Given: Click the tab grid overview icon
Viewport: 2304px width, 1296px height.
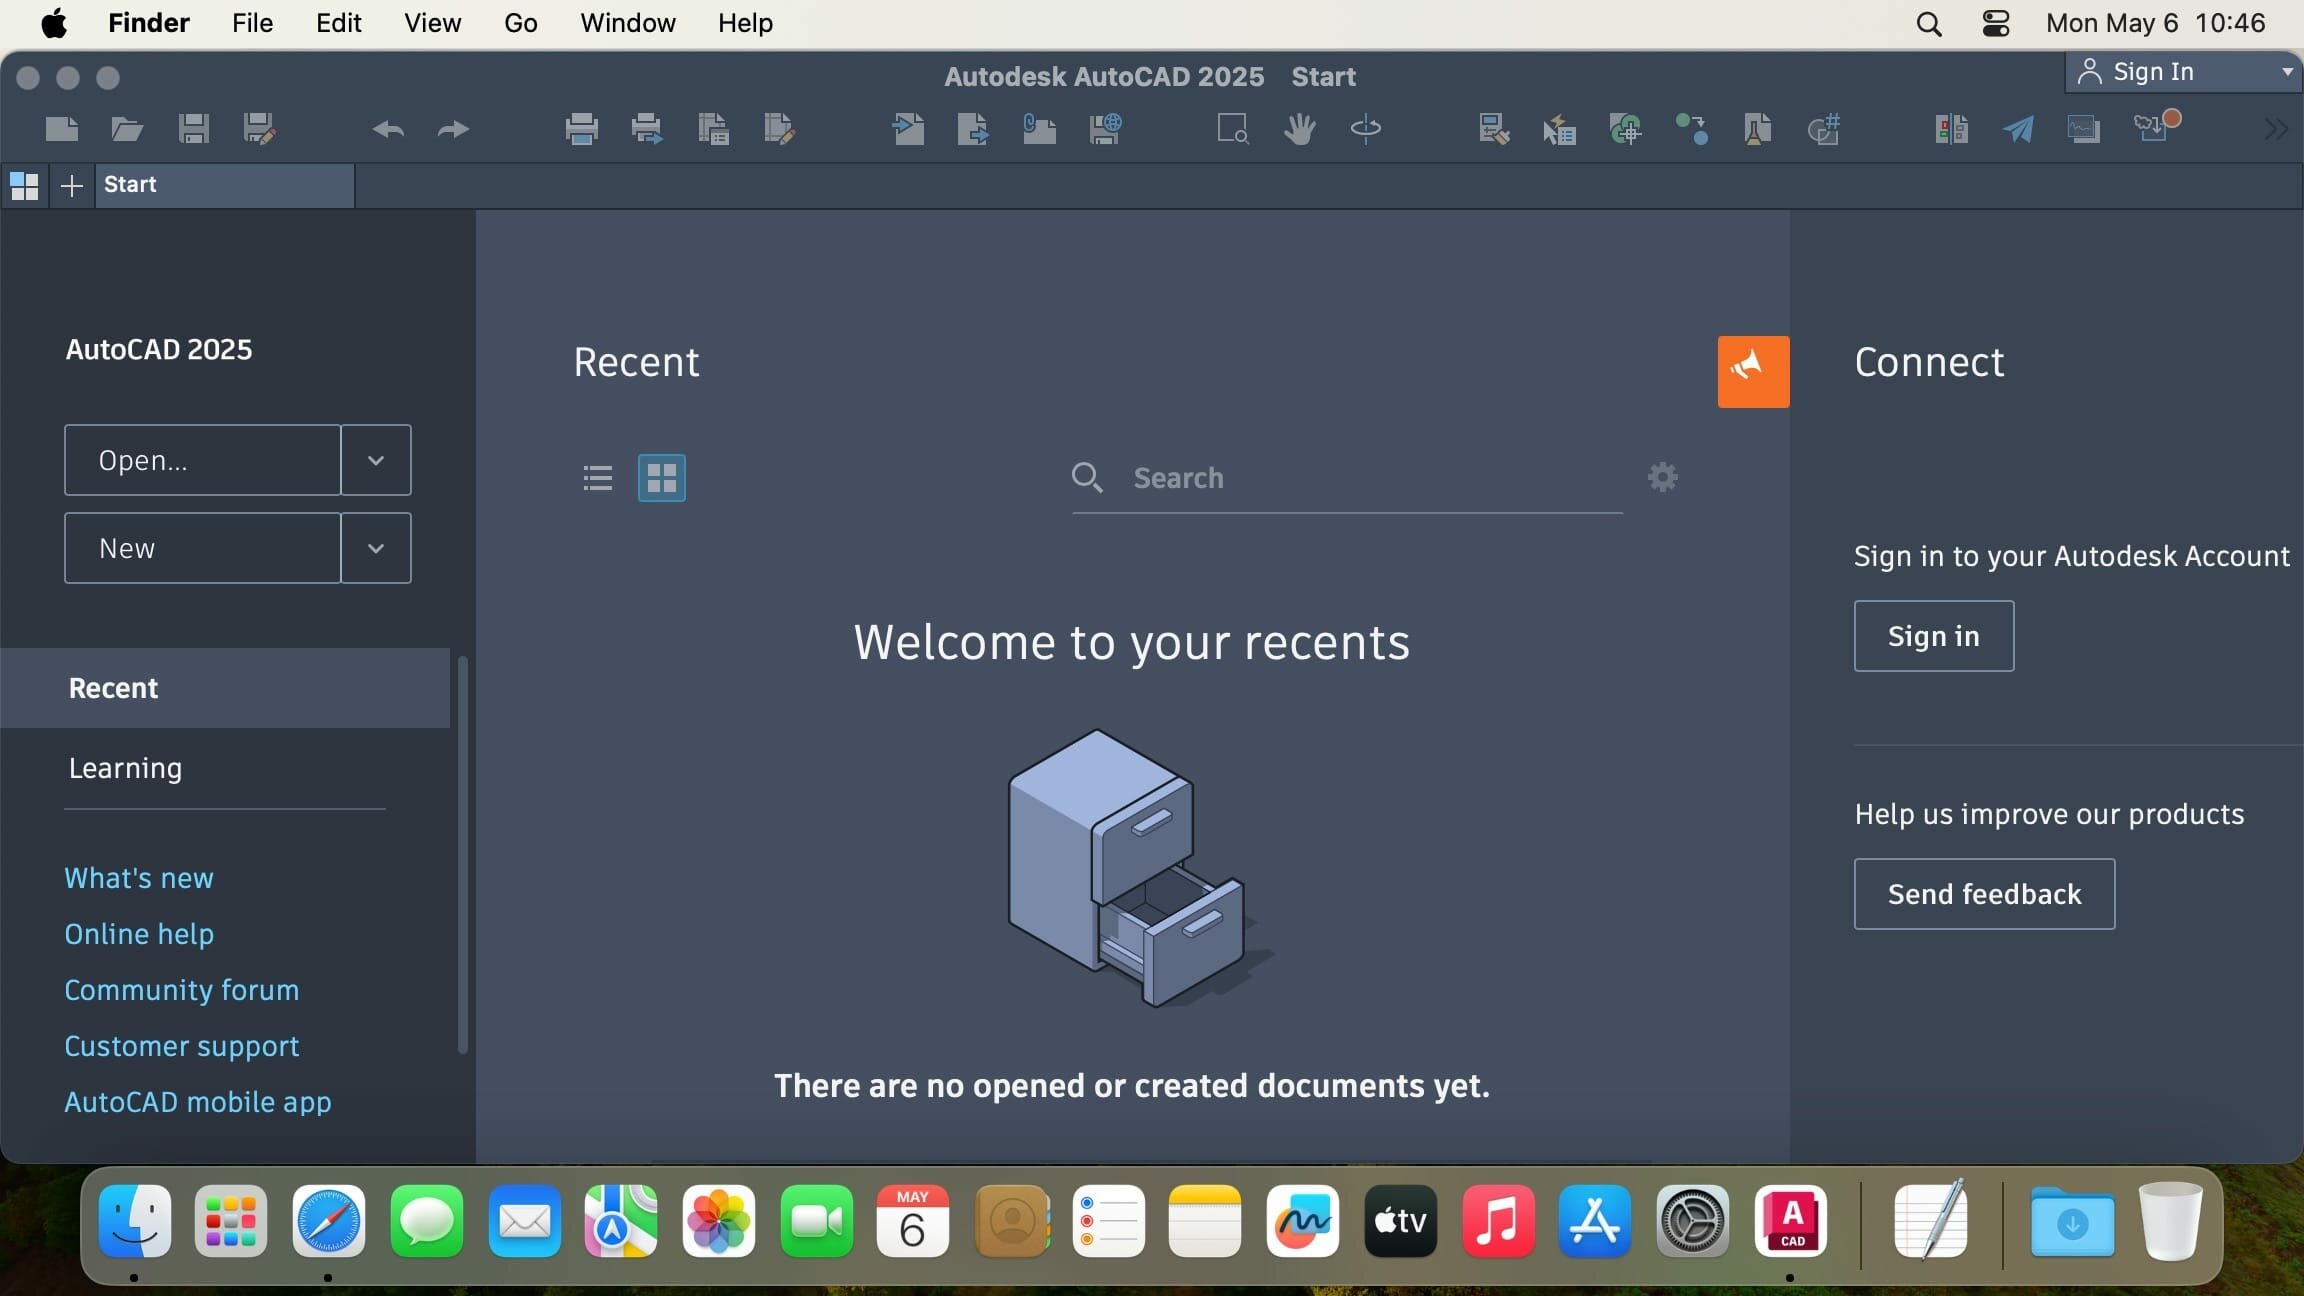Looking at the screenshot, I should click(x=24, y=185).
